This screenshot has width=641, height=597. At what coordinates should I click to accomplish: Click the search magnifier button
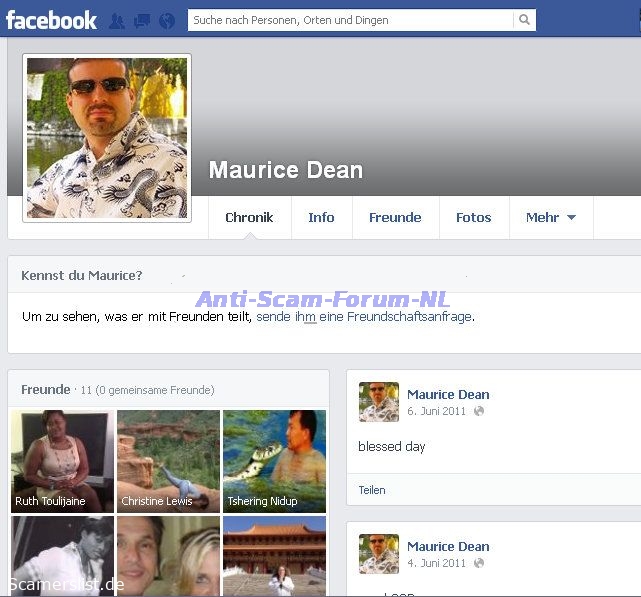pyautogui.click(x=524, y=20)
